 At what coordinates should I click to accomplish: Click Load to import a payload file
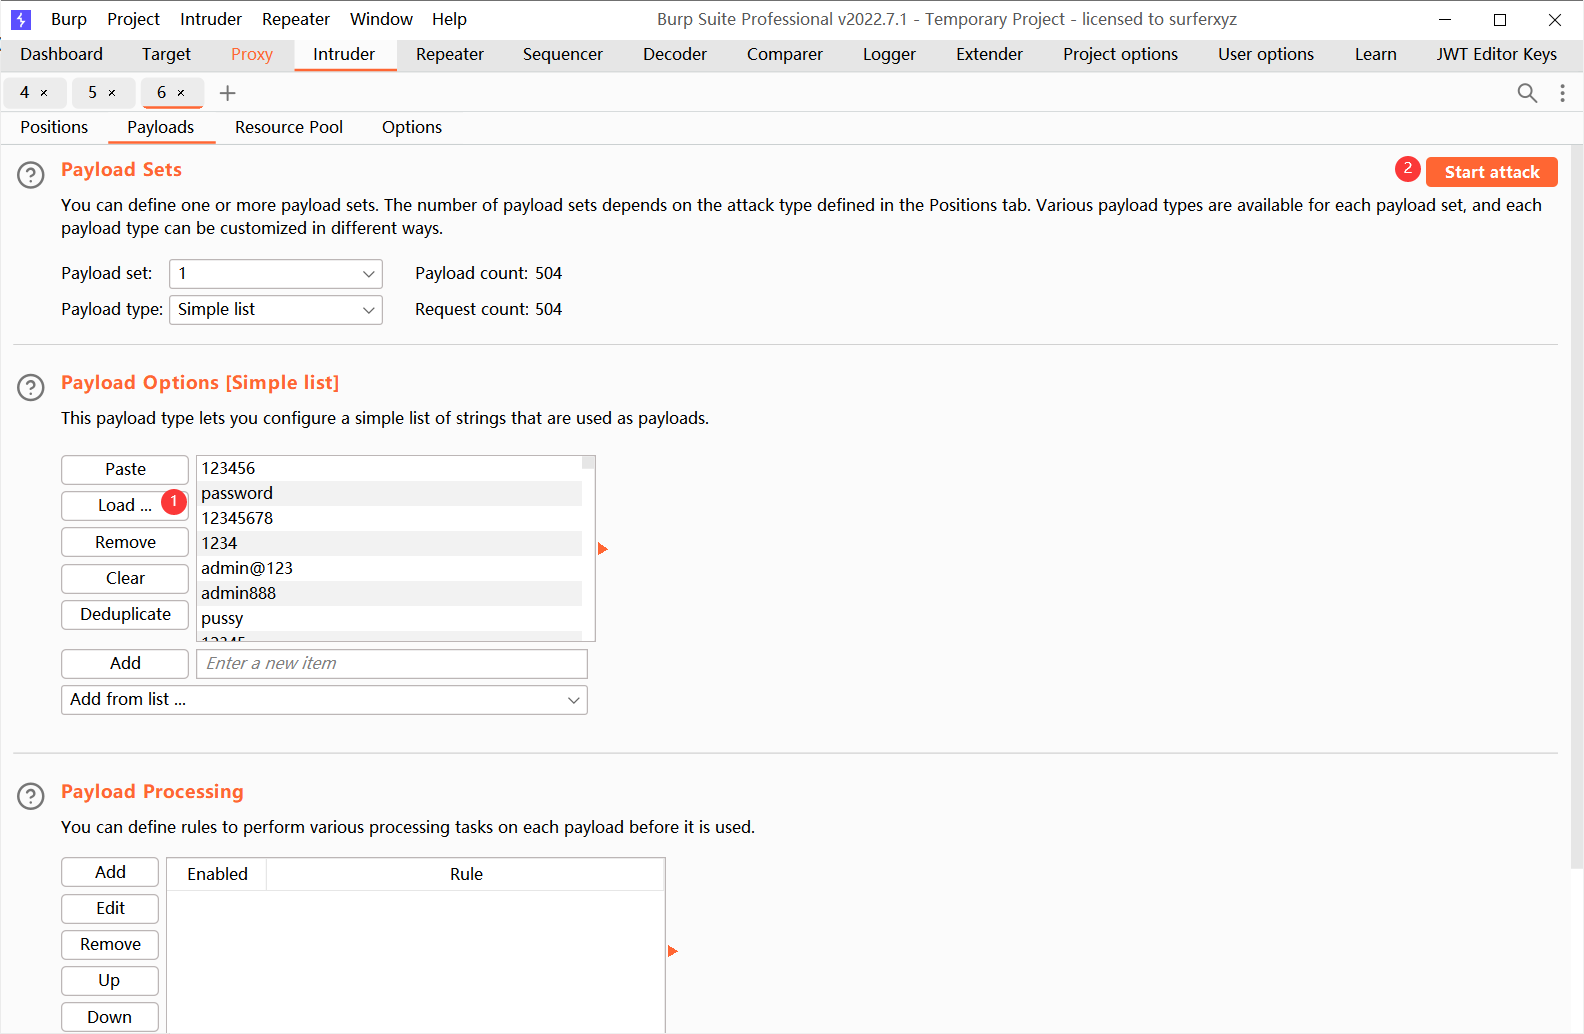[x=125, y=506]
